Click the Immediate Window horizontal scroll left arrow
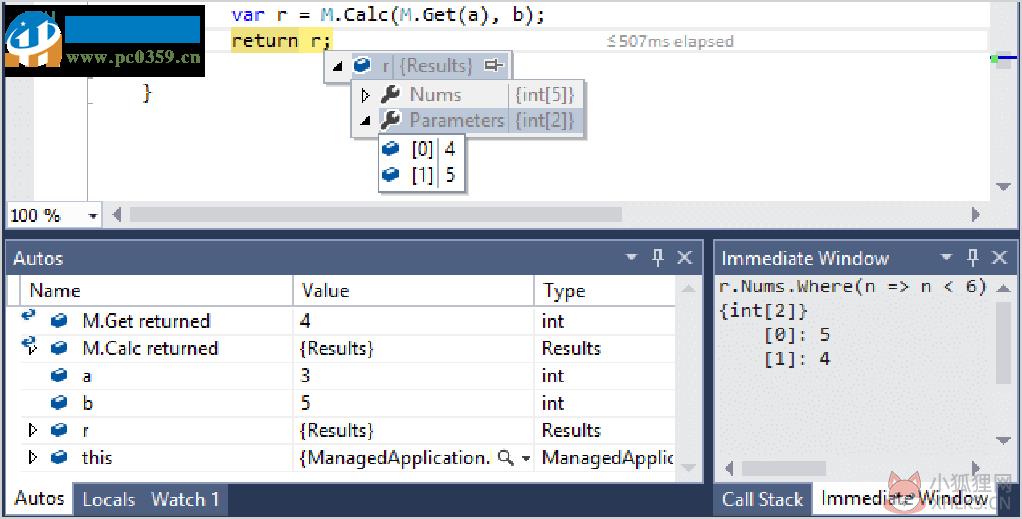The height and width of the screenshot is (519, 1022). (729, 468)
